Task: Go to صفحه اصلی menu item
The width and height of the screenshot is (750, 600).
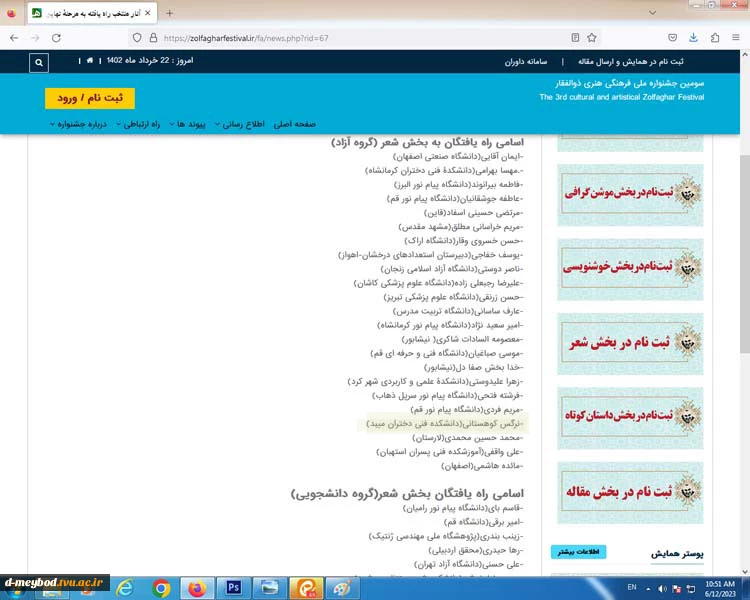Action: 295,124
